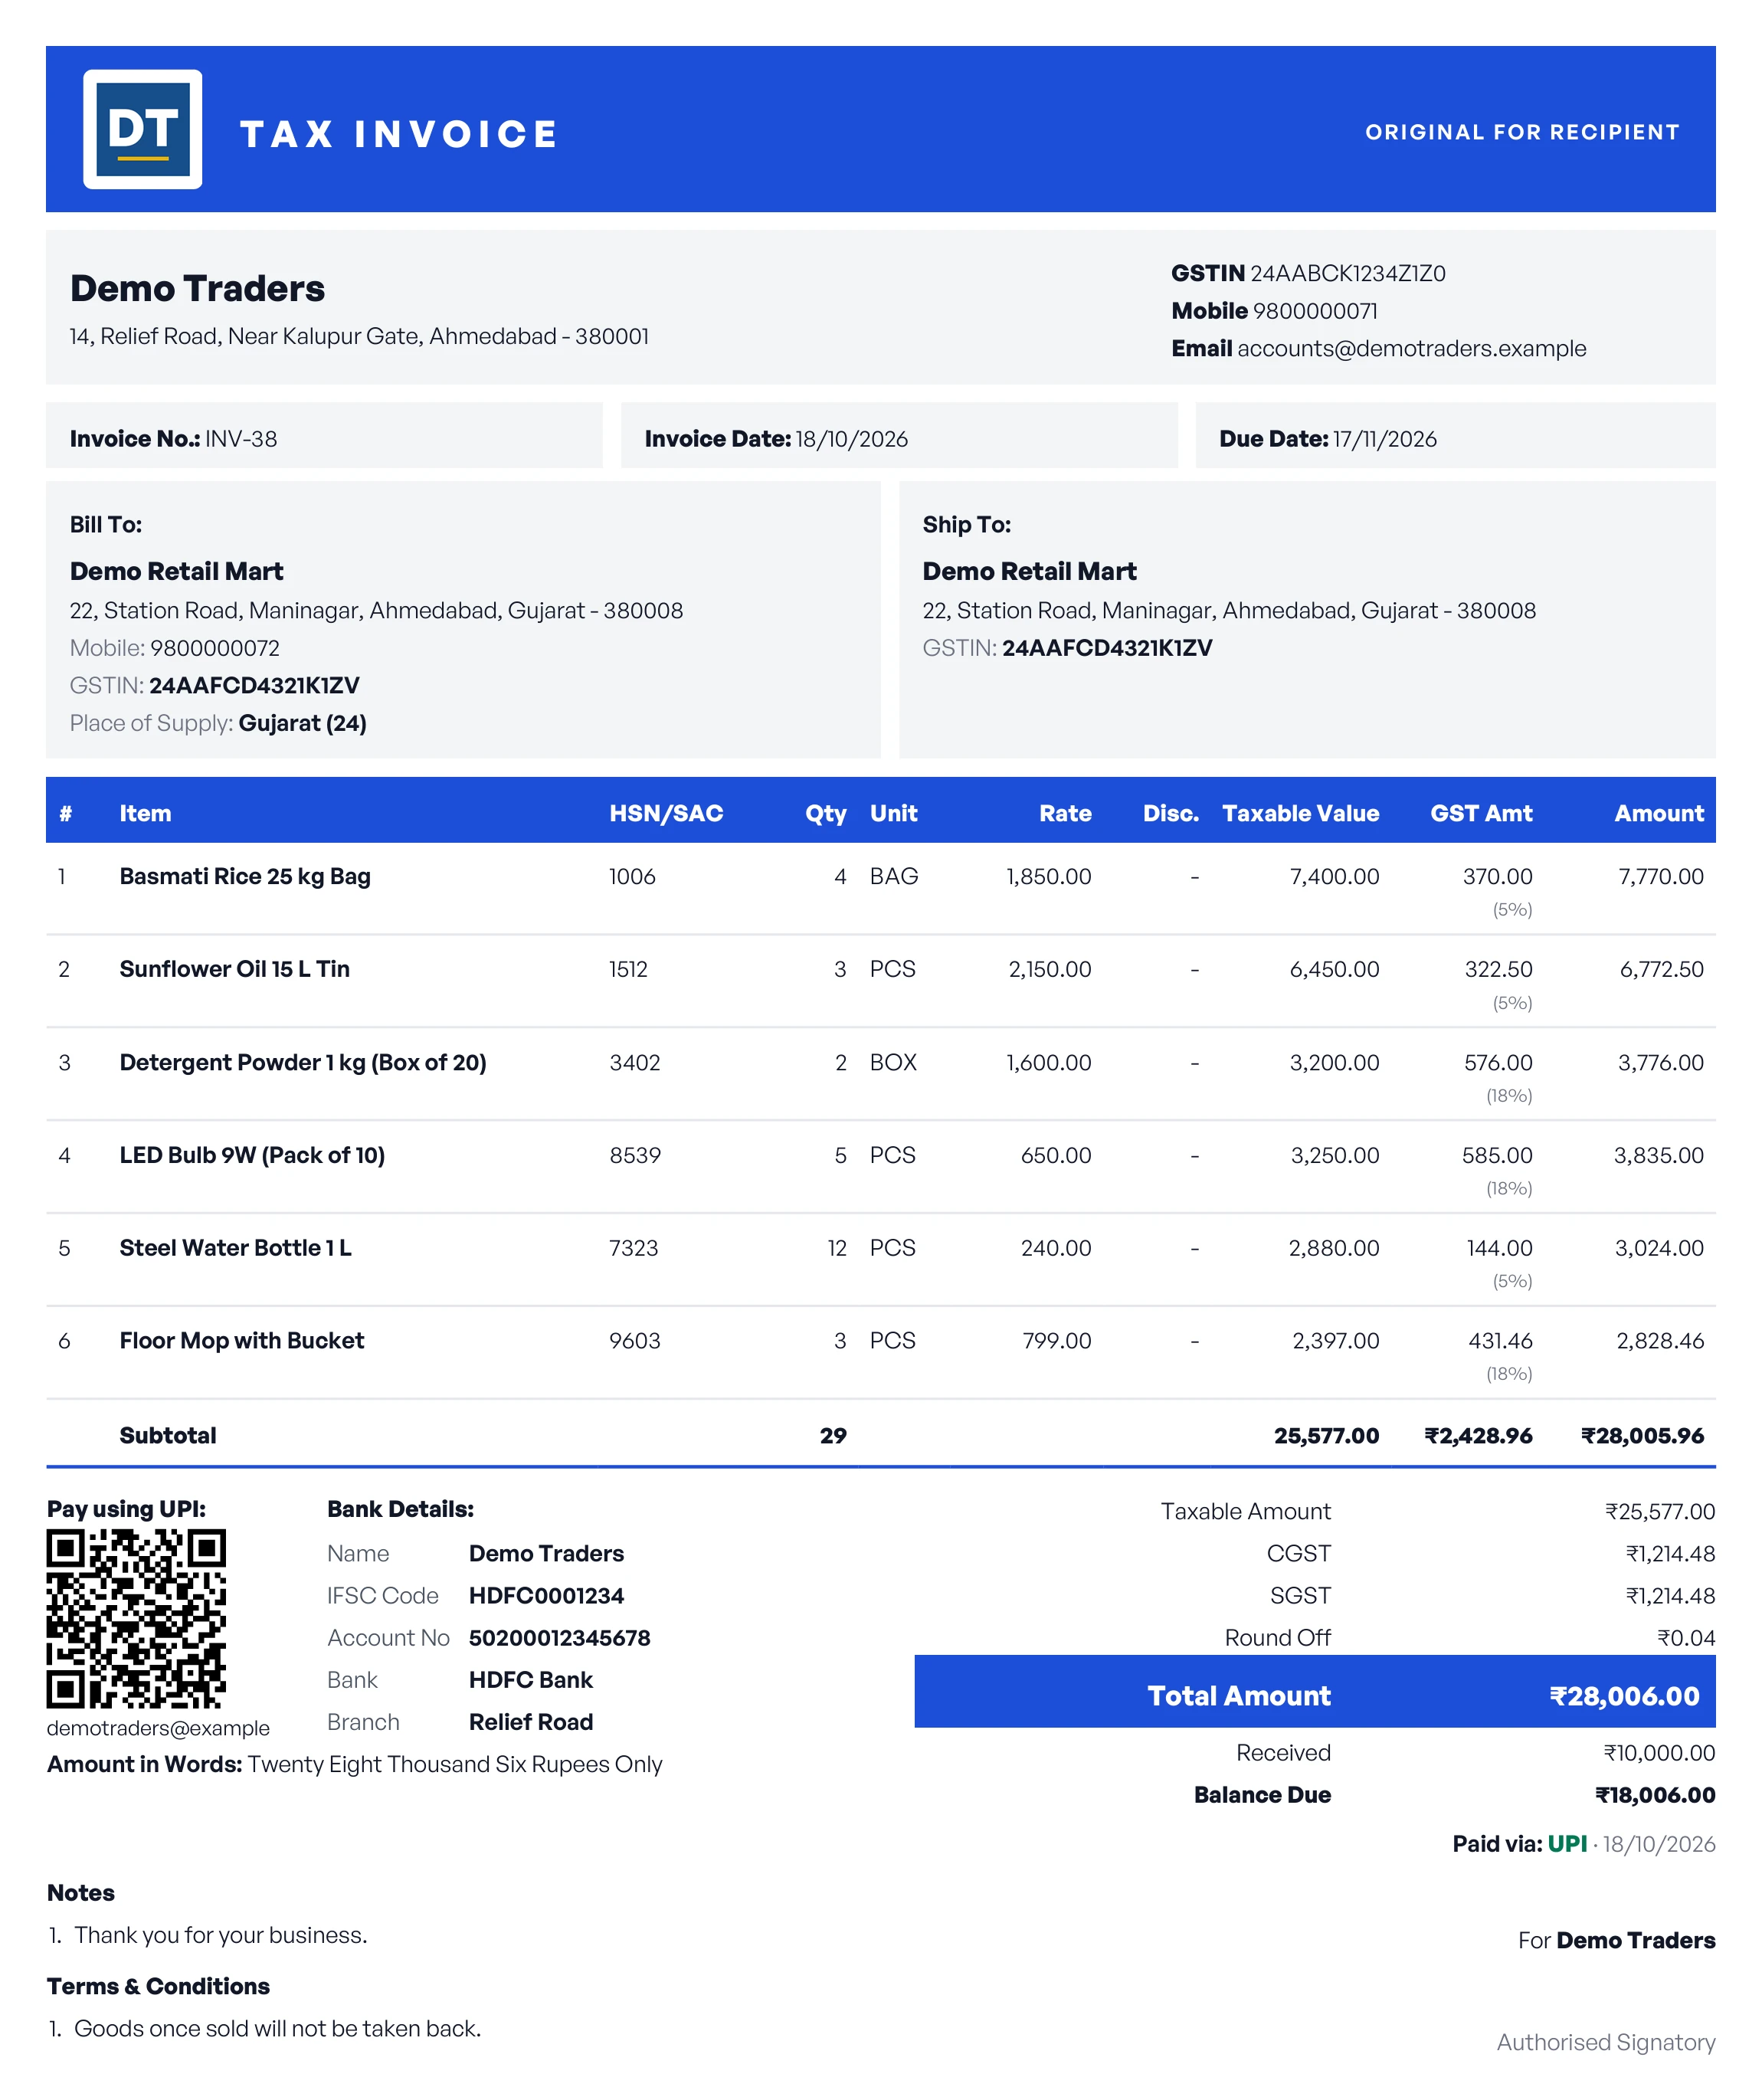Click Floor Mop with Bucket item
The width and height of the screenshot is (1762, 2100).
(x=241, y=1340)
